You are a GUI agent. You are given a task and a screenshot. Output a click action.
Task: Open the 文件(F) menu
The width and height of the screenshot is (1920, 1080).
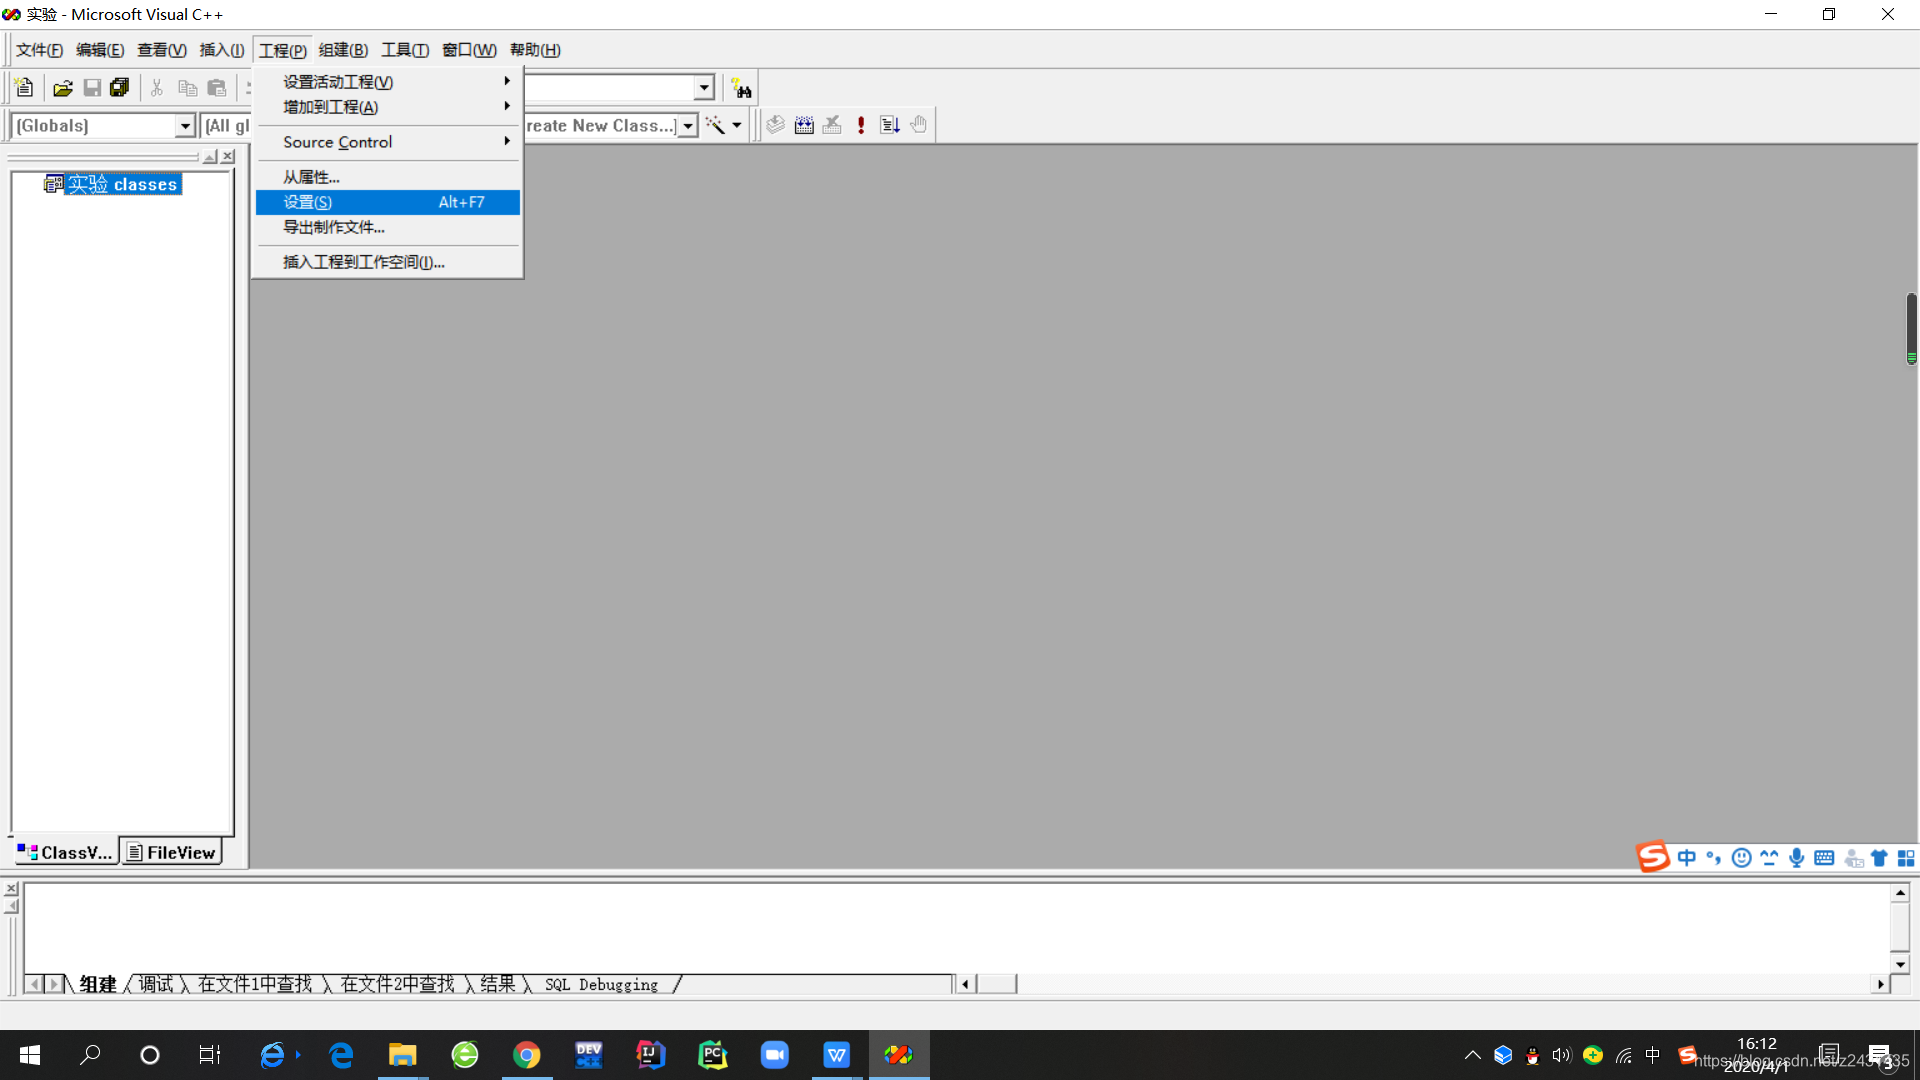click(x=39, y=50)
